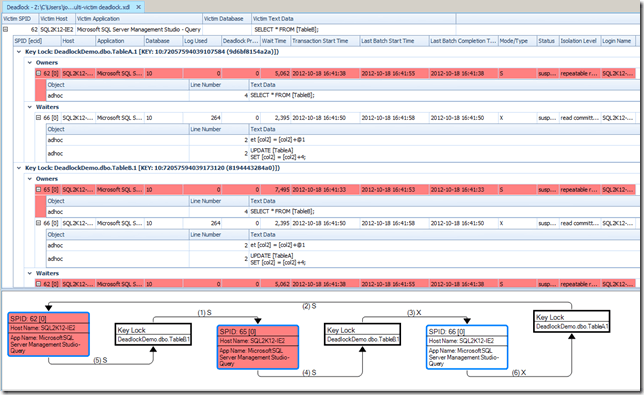Click the (4) S edge label
The width and height of the screenshot is (644, 395).
click(x=309, y=373)
